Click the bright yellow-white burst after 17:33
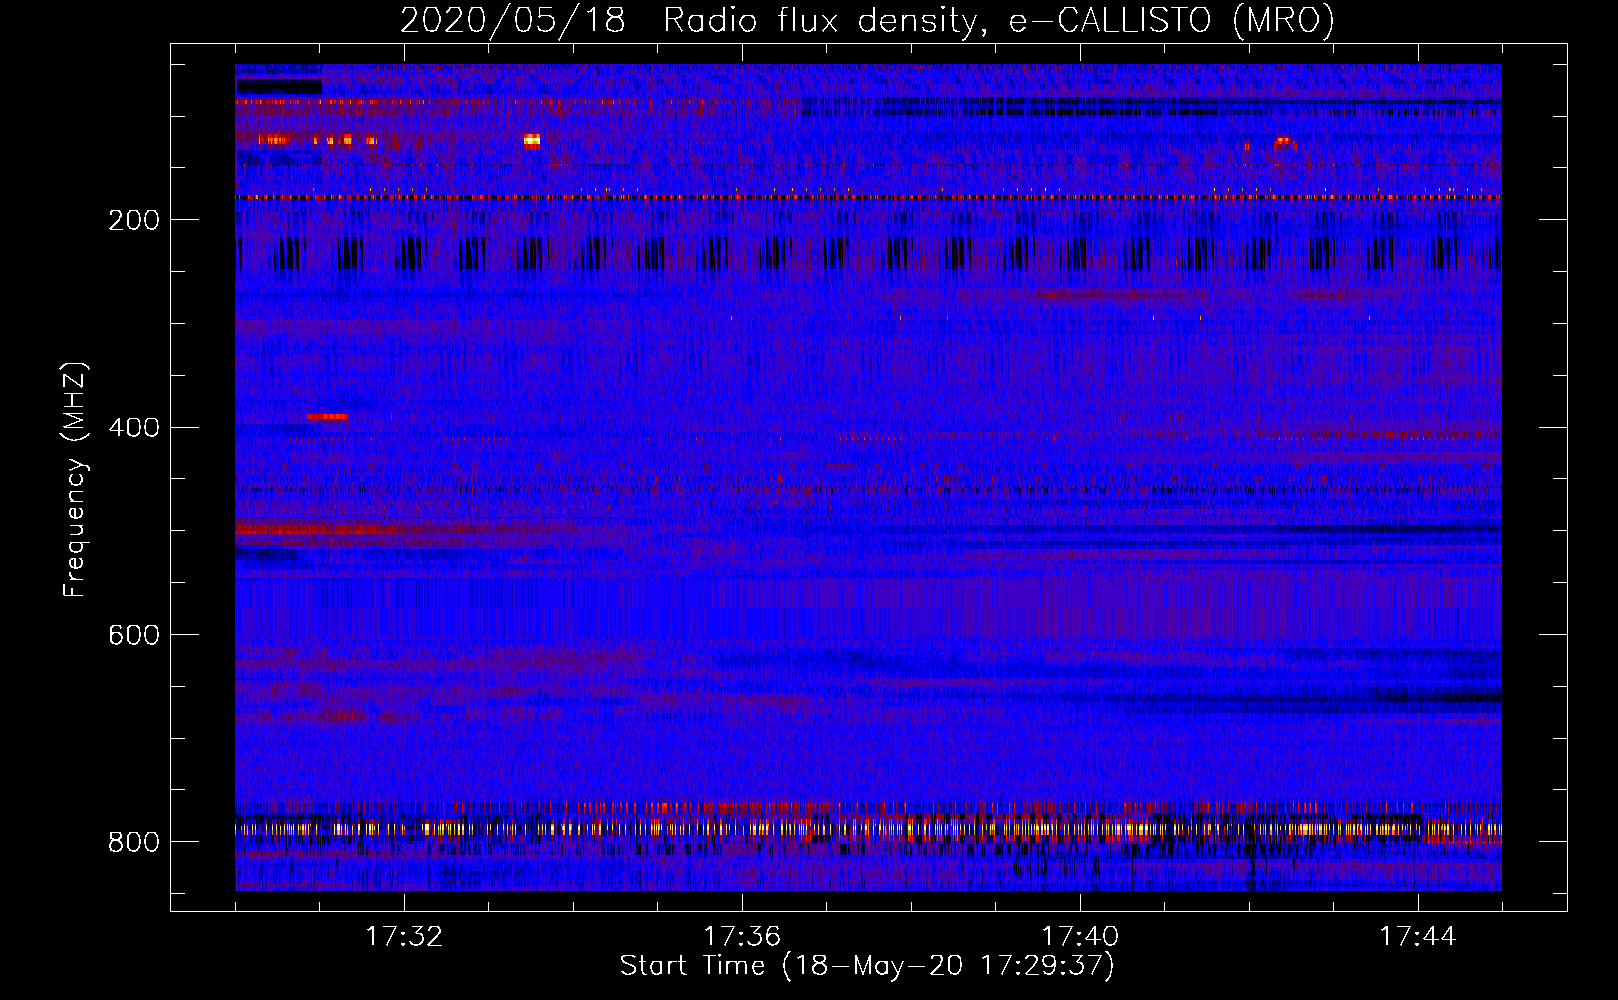 click(532, 141)
